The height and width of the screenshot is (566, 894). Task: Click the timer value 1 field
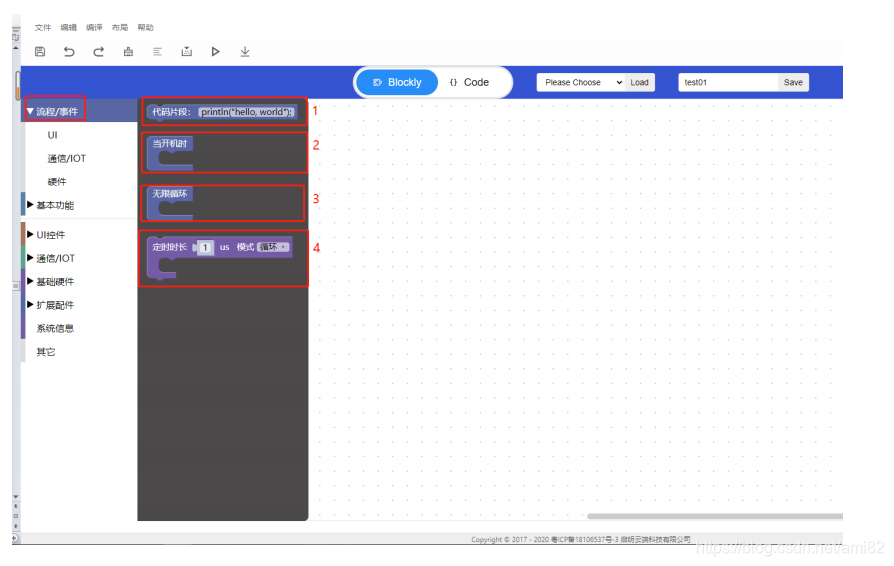205,247
